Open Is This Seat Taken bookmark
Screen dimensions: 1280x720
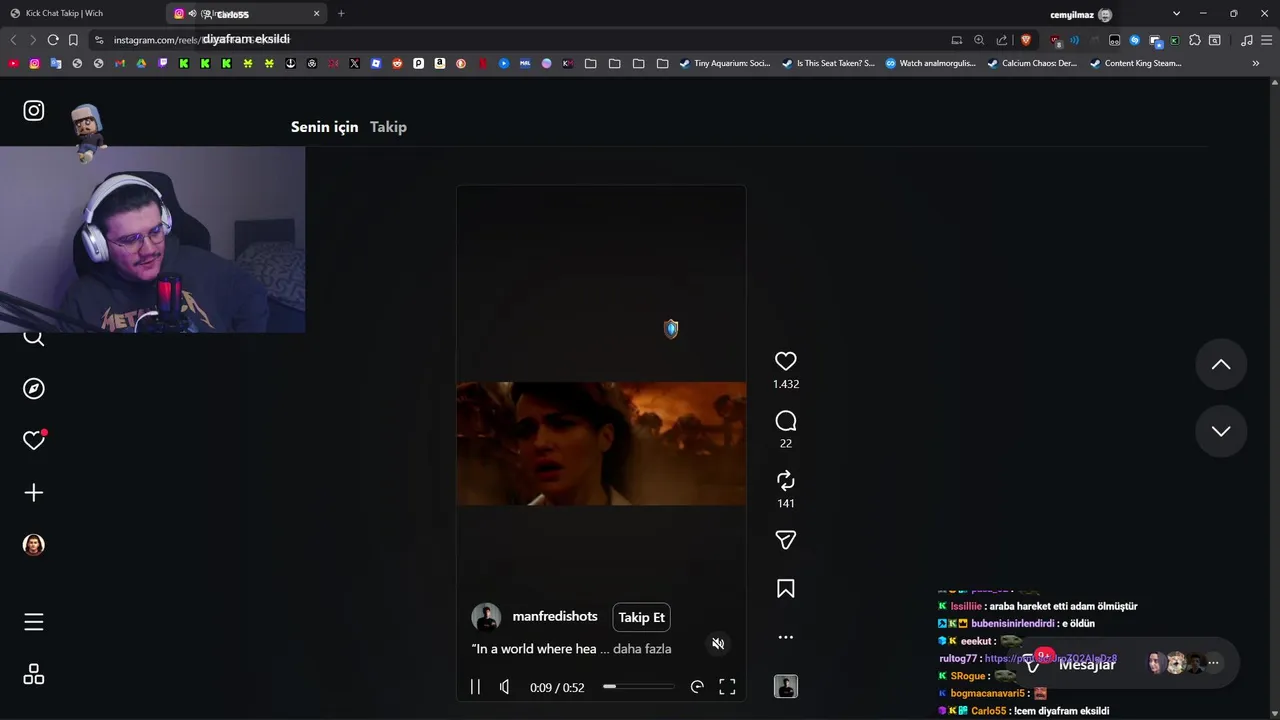[828, 63]
